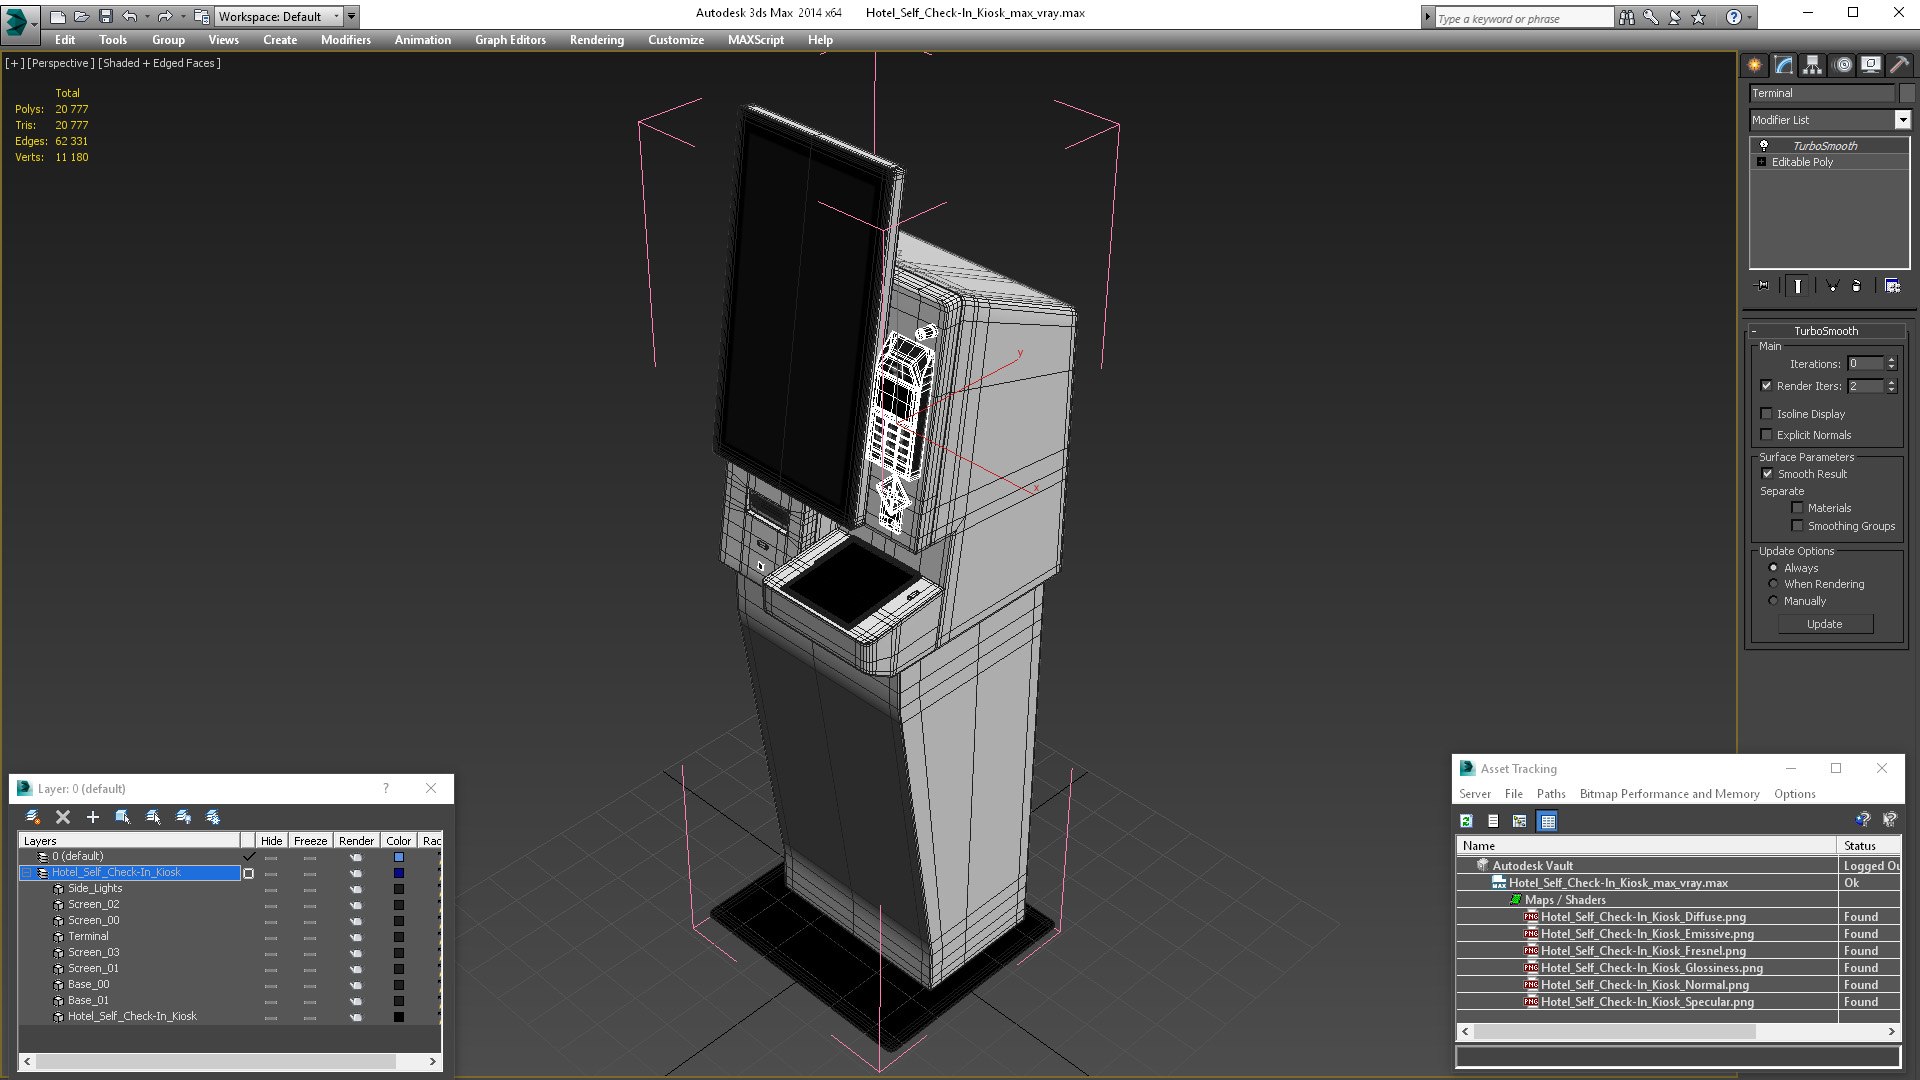Enable Isoline Display checkbox

(1766, 414)
